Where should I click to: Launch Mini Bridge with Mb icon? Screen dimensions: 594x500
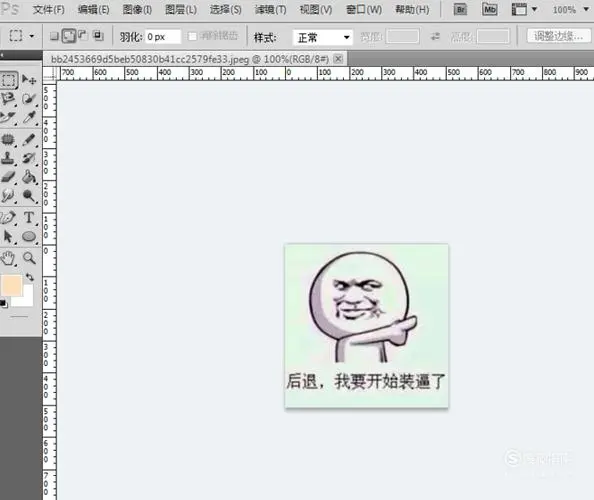[489, 9]
